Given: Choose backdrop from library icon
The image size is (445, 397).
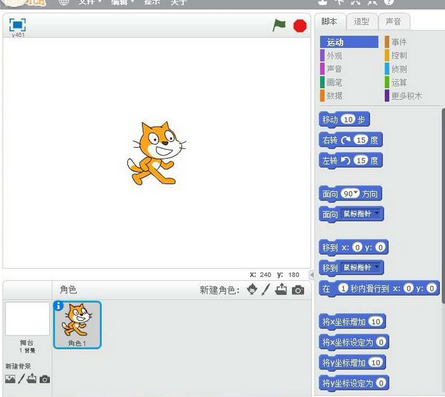Looking at the screenshot, I should [10, 379].
